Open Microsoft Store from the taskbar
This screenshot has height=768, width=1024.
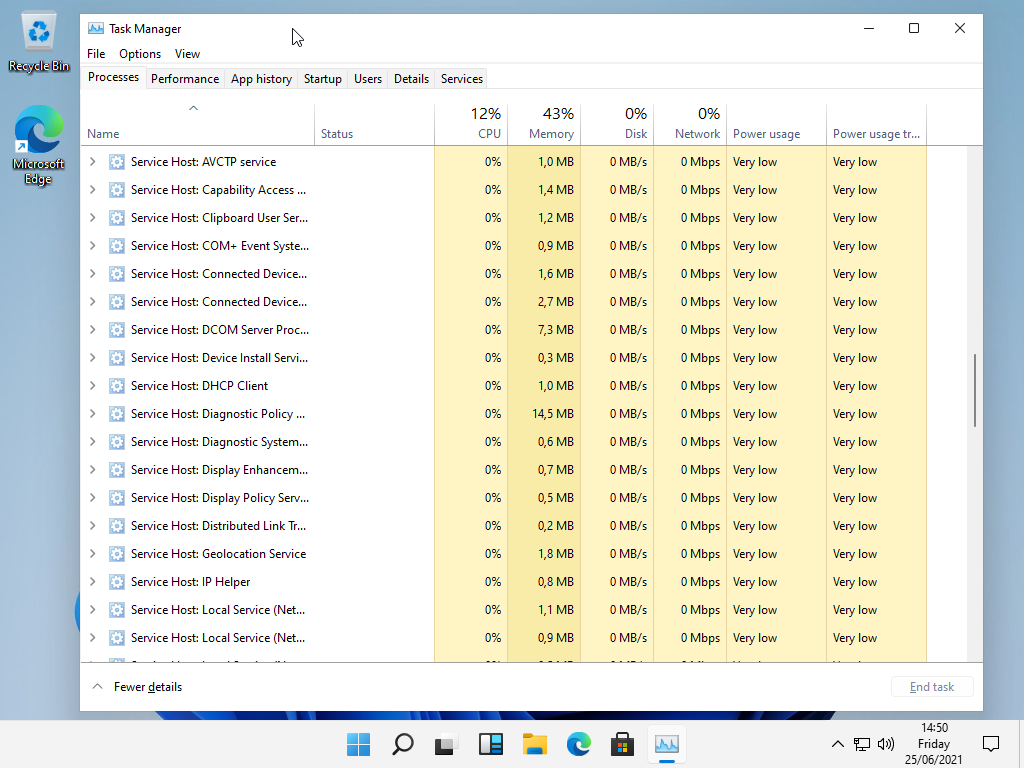[623, 744]
